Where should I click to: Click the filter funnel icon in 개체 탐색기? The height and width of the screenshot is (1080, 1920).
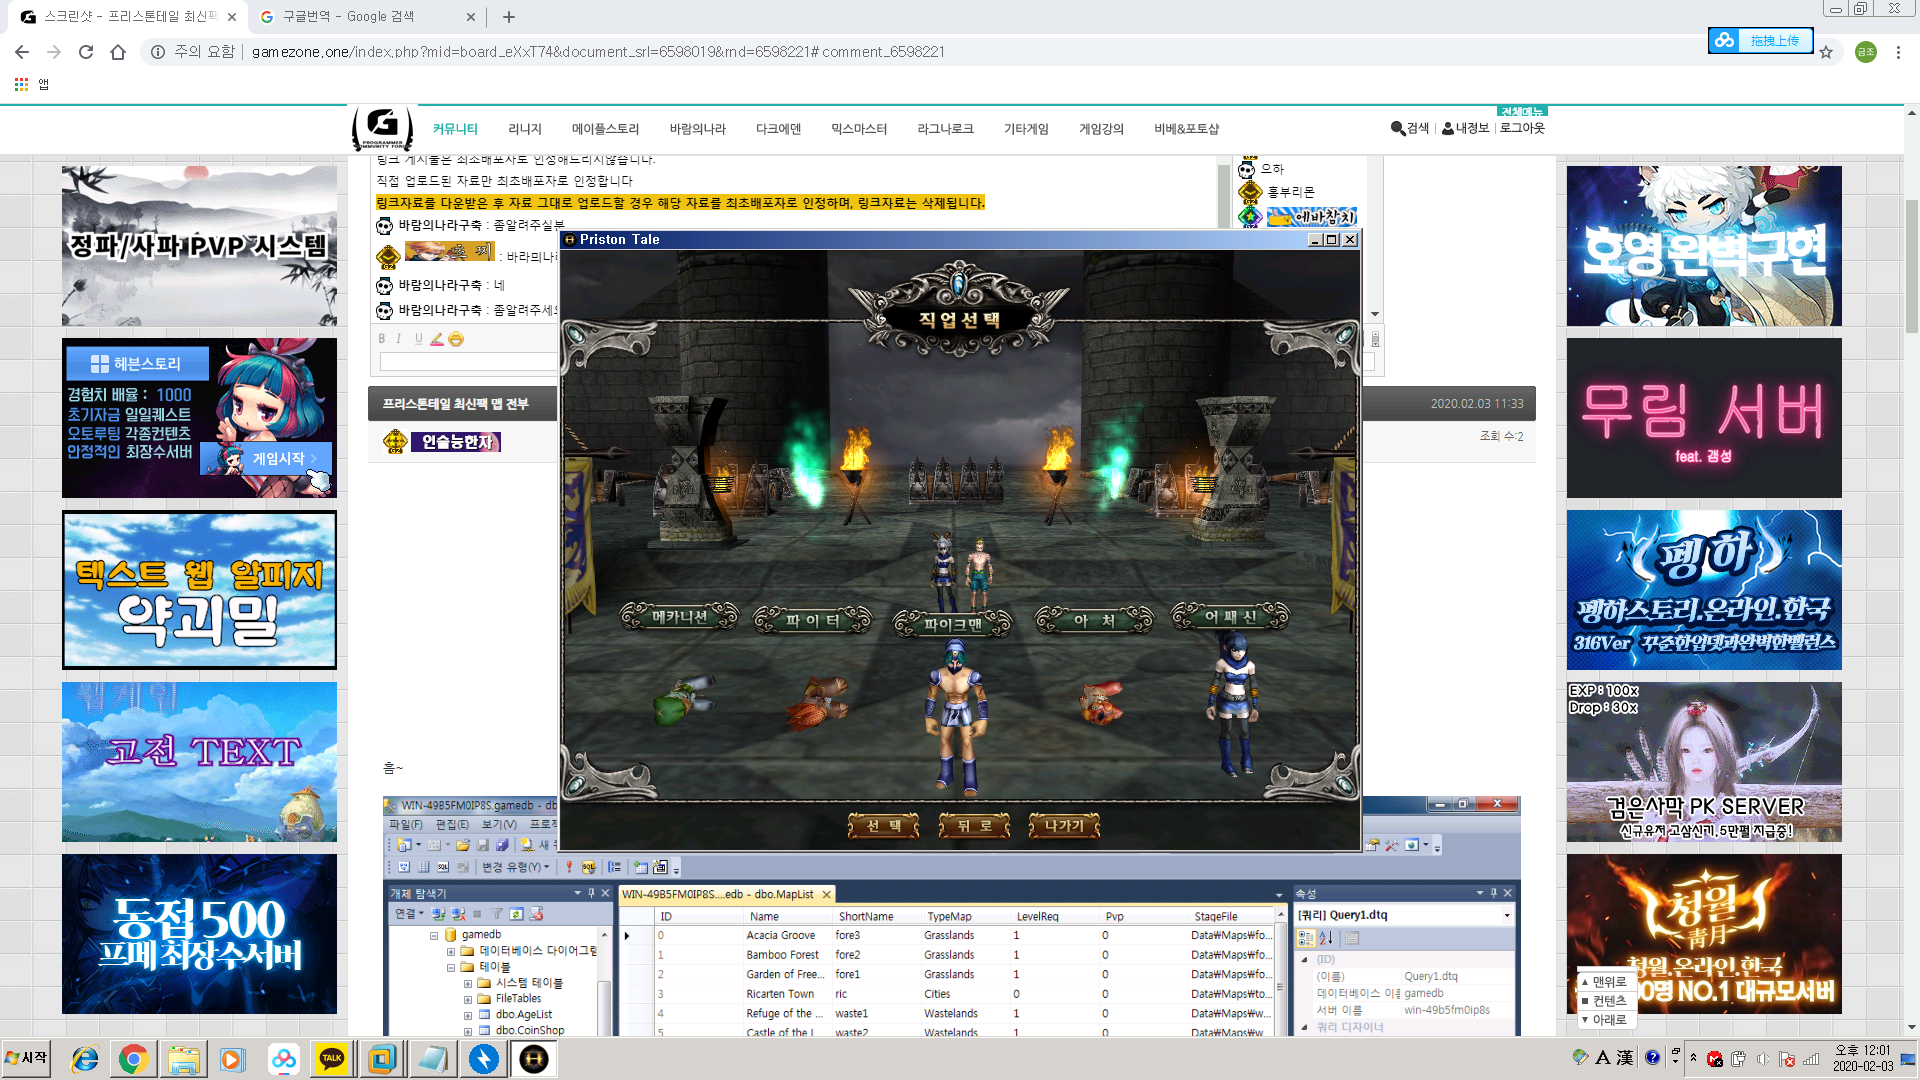coord(496,914)
